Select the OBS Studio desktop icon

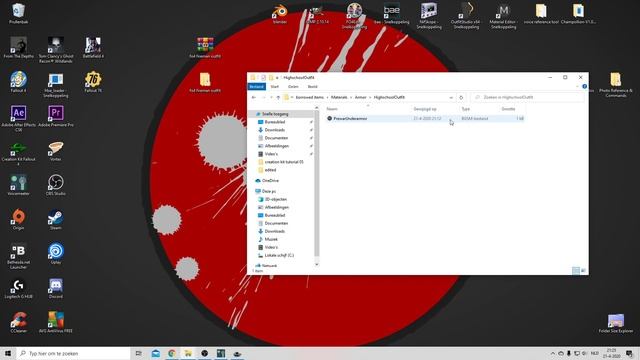pyautogui.click(x=56, y=185)
